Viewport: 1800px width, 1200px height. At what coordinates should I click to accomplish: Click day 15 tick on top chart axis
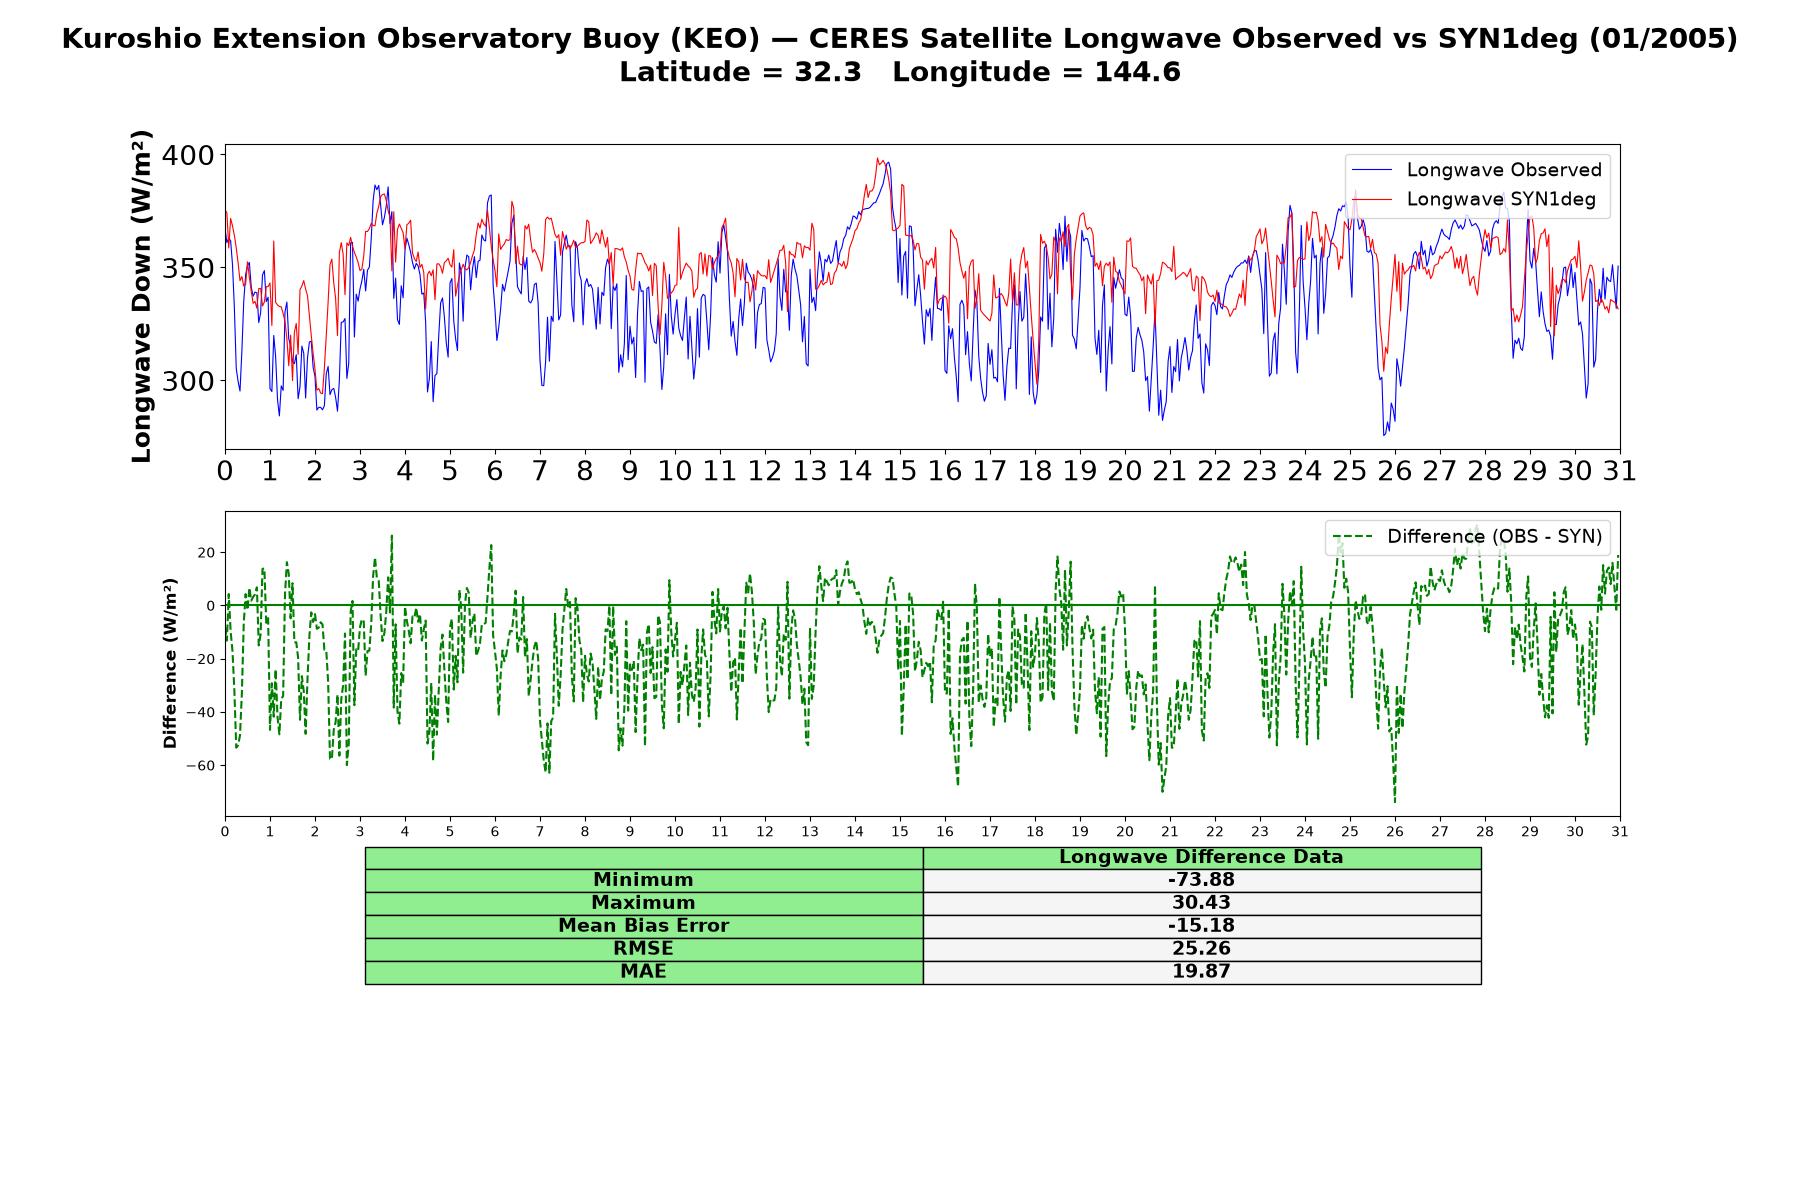coord(899,471)
